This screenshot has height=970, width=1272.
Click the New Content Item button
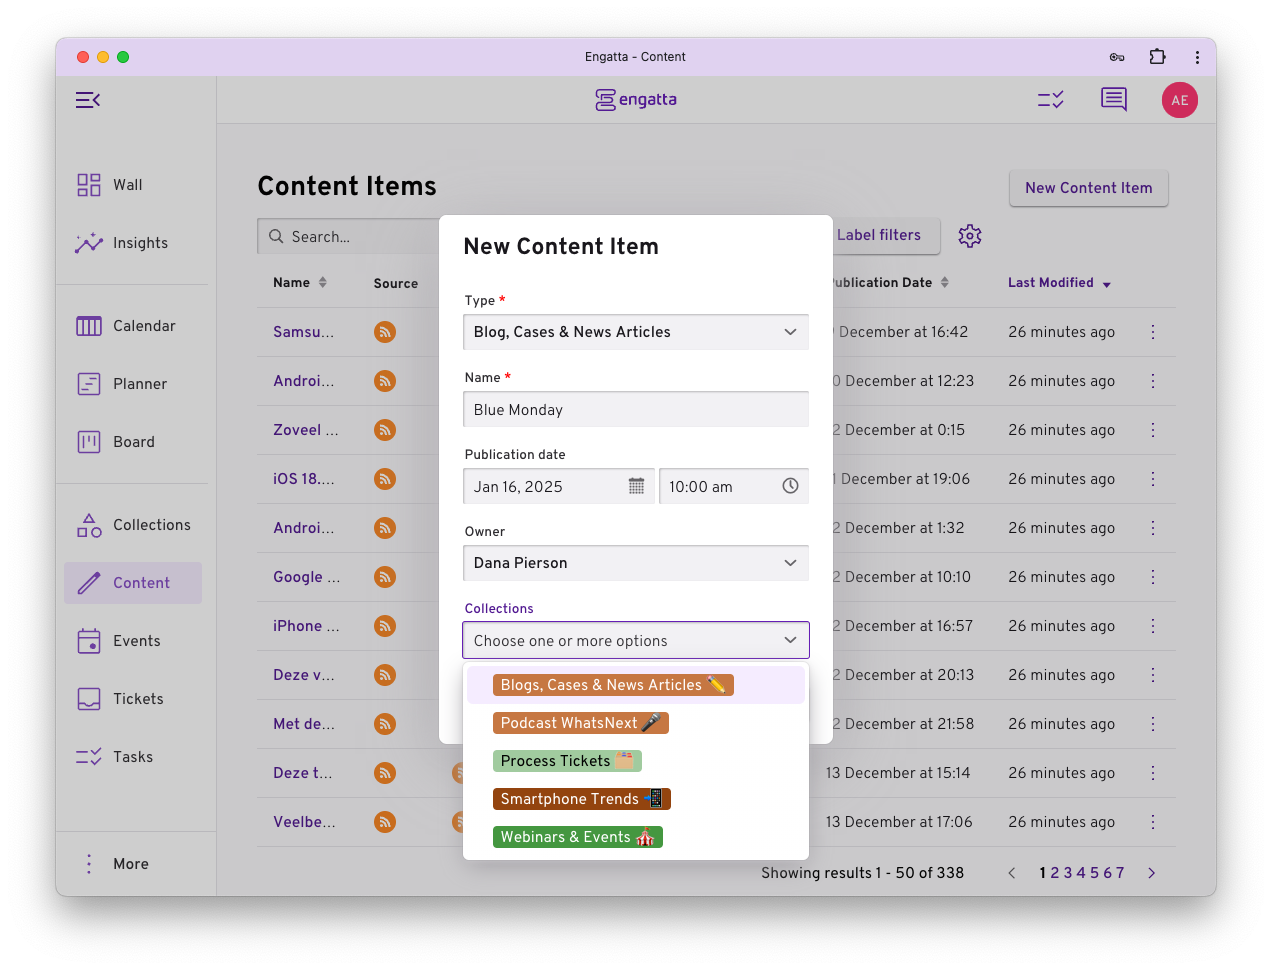(1088, 188)
